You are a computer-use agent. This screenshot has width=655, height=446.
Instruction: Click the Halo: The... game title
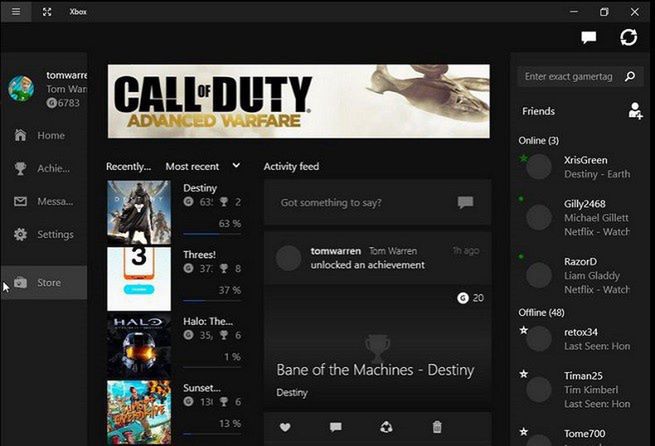click(x=208, y=321)
